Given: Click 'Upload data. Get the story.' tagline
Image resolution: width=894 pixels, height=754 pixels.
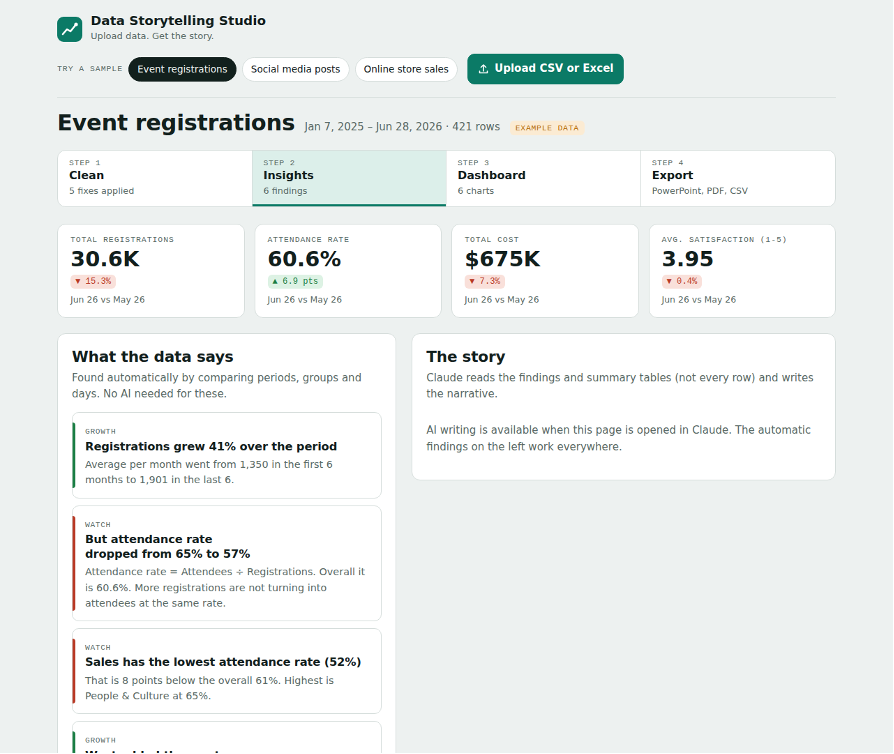Looking at the screenshot, I should tap(152, 36).
